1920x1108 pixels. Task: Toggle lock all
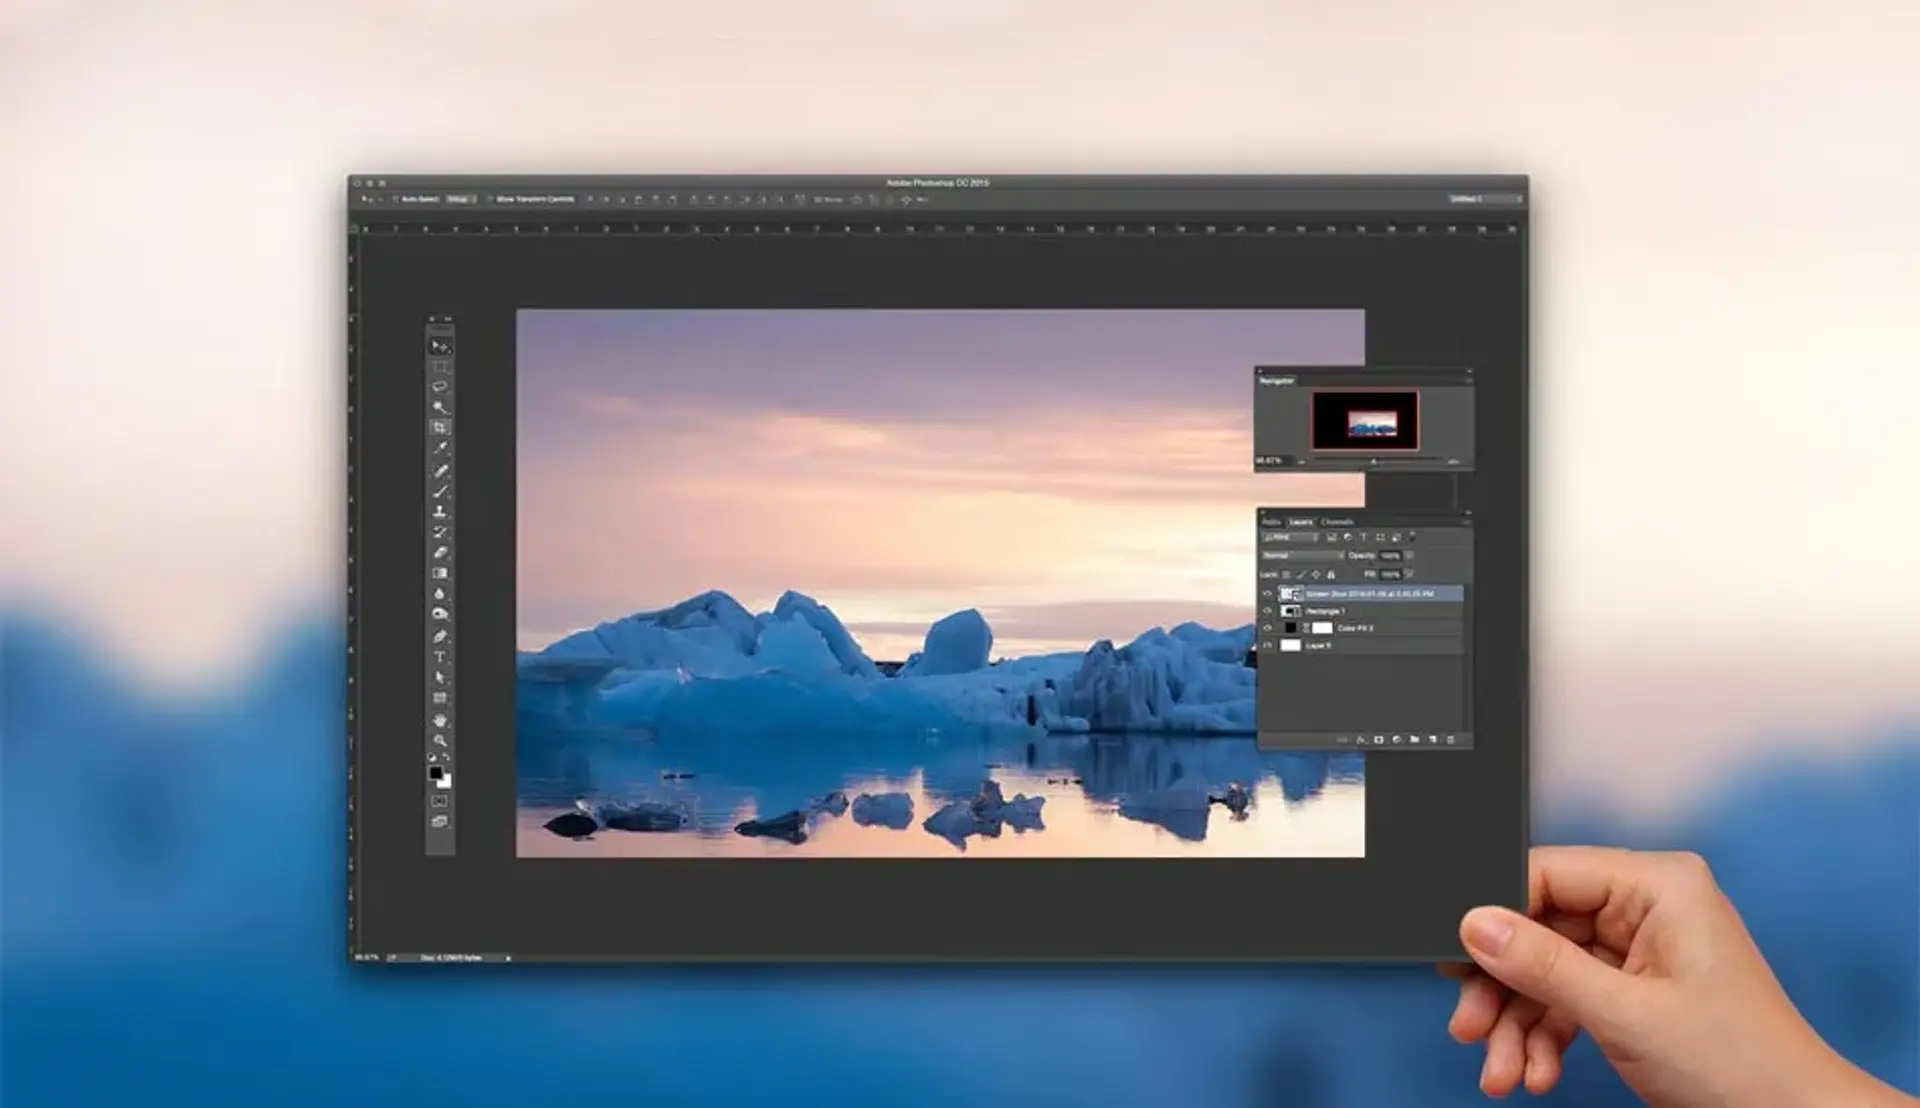click(1331, 575)
